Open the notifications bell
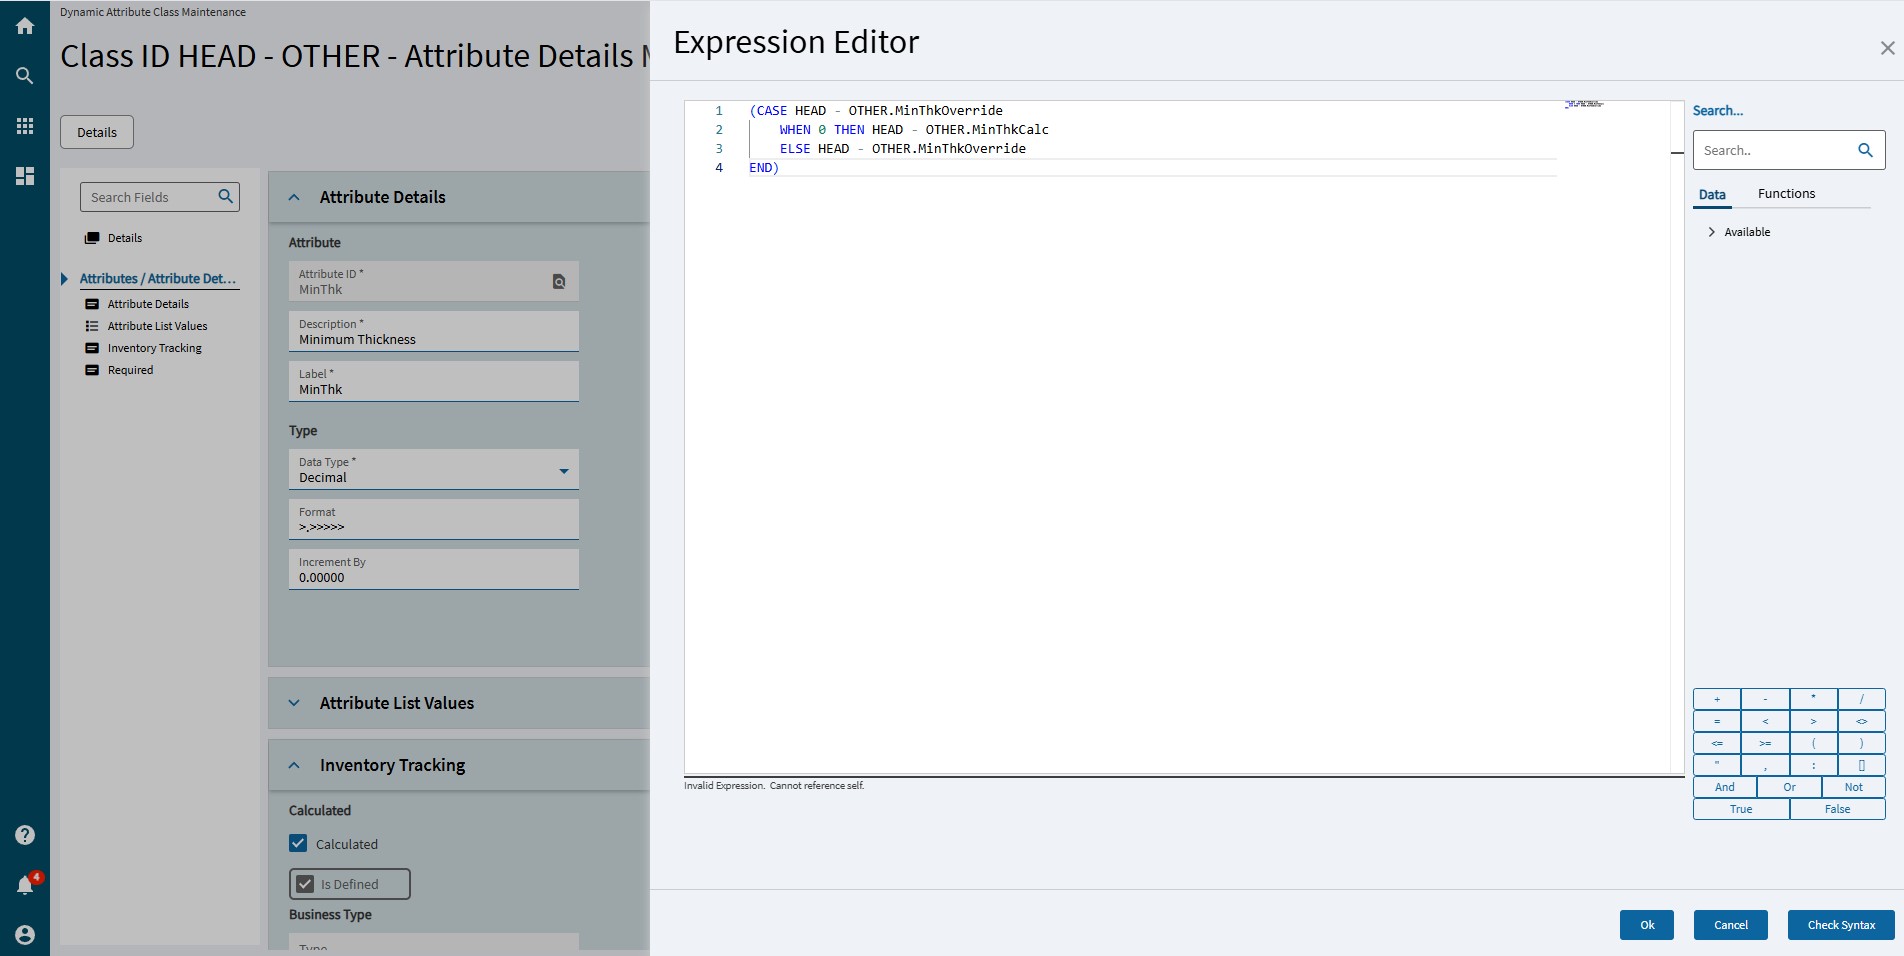The width and height of the screenshot is (1904, 956). (25, 885)
